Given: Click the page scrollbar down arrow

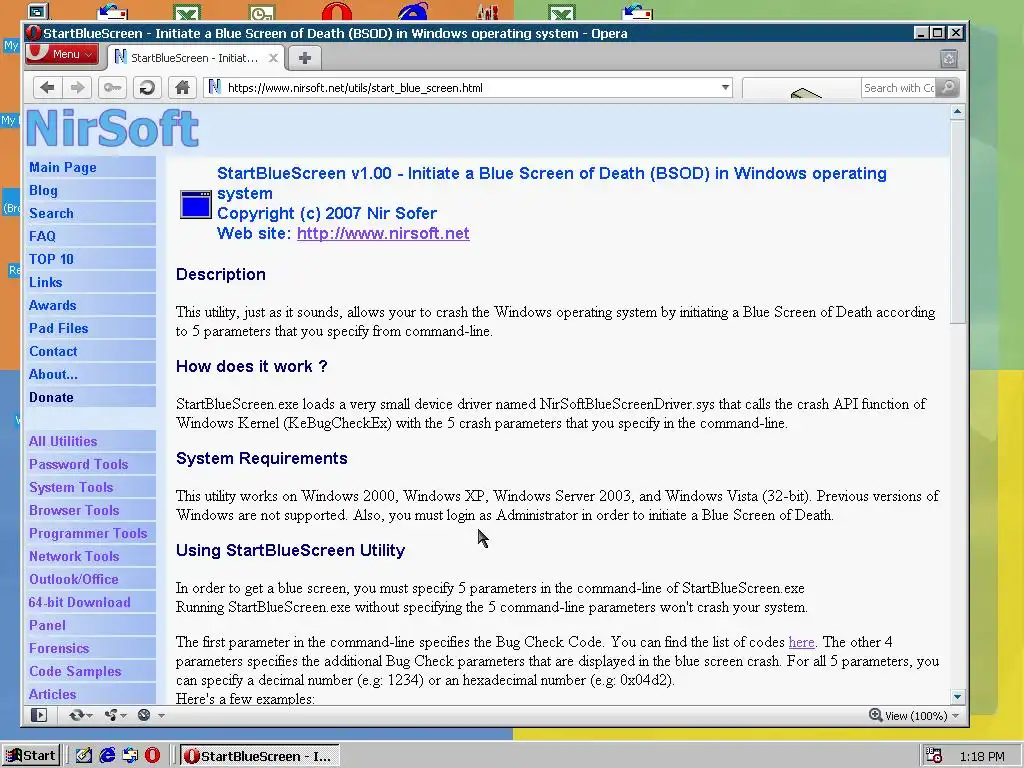Looking at the screenshot, I should tap(957, 697).
